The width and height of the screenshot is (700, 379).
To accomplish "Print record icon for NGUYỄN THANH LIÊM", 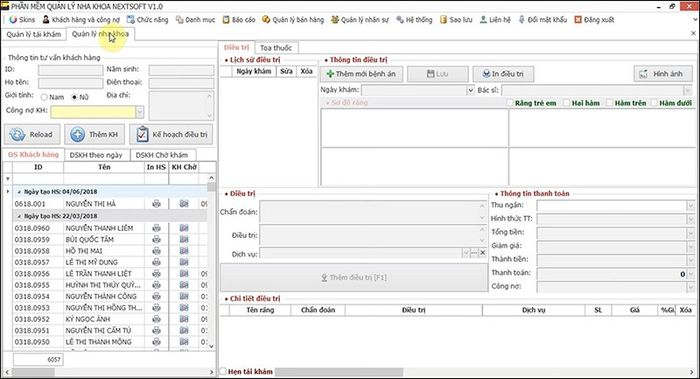I will coord(156,228).
